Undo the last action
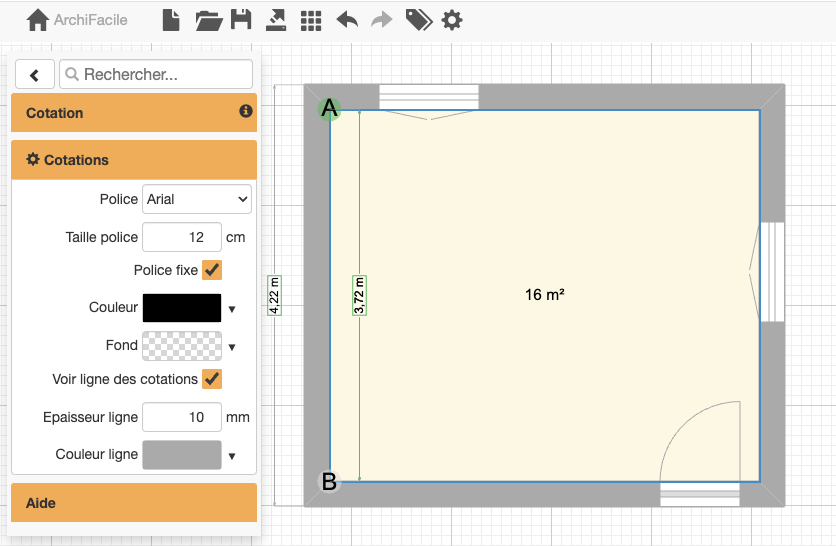 click(347, 20)
